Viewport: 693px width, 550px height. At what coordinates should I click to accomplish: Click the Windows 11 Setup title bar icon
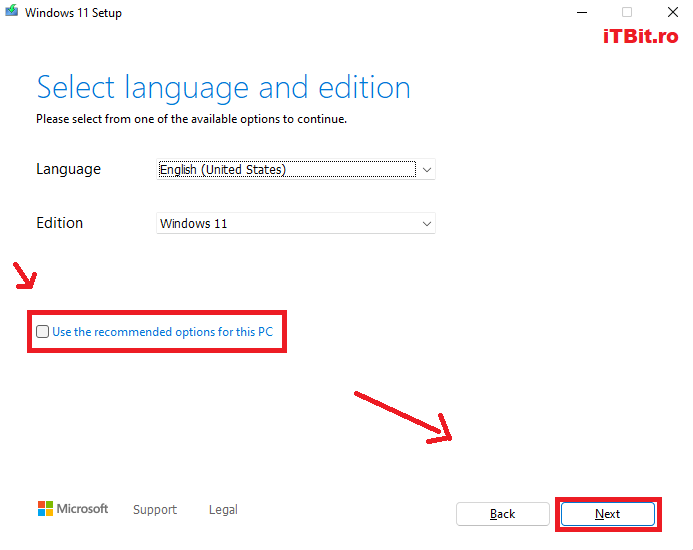pos(12,12)
